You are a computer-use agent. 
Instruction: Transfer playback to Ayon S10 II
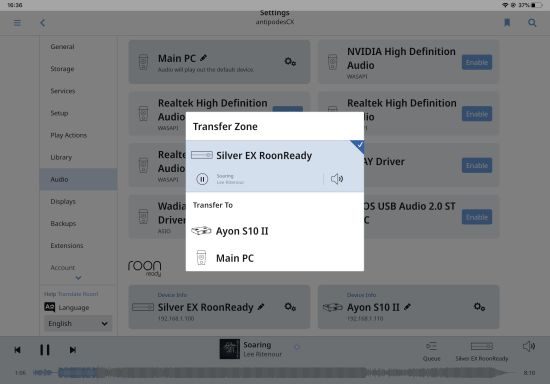coord(275,231)
